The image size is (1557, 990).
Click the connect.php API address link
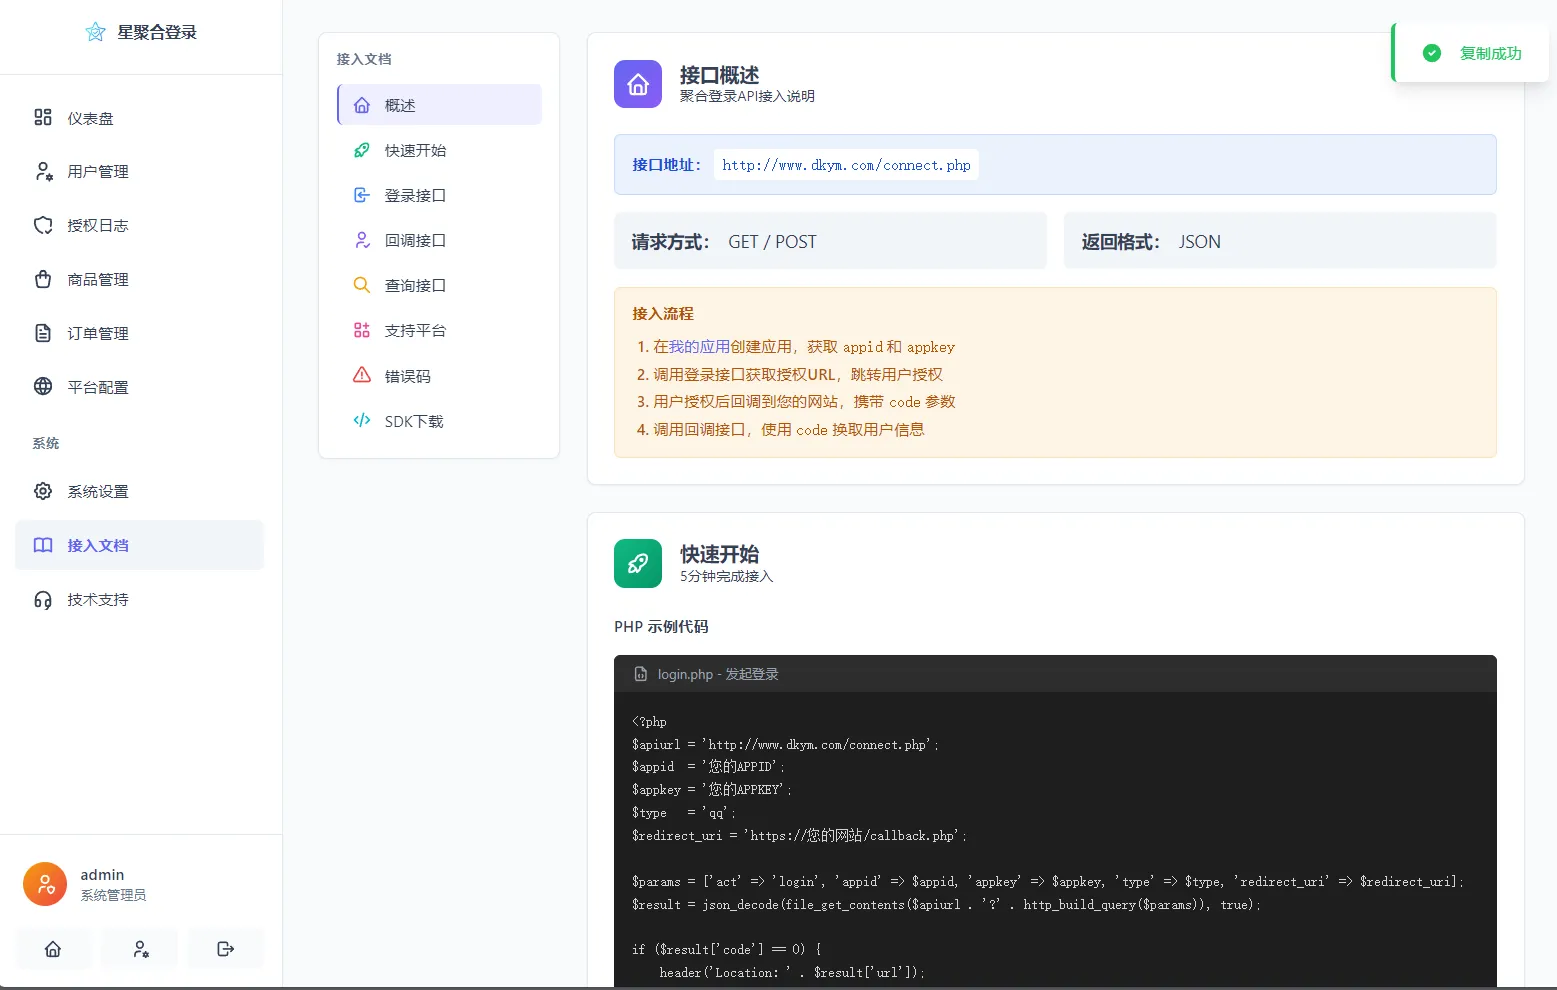pos(846,164)
